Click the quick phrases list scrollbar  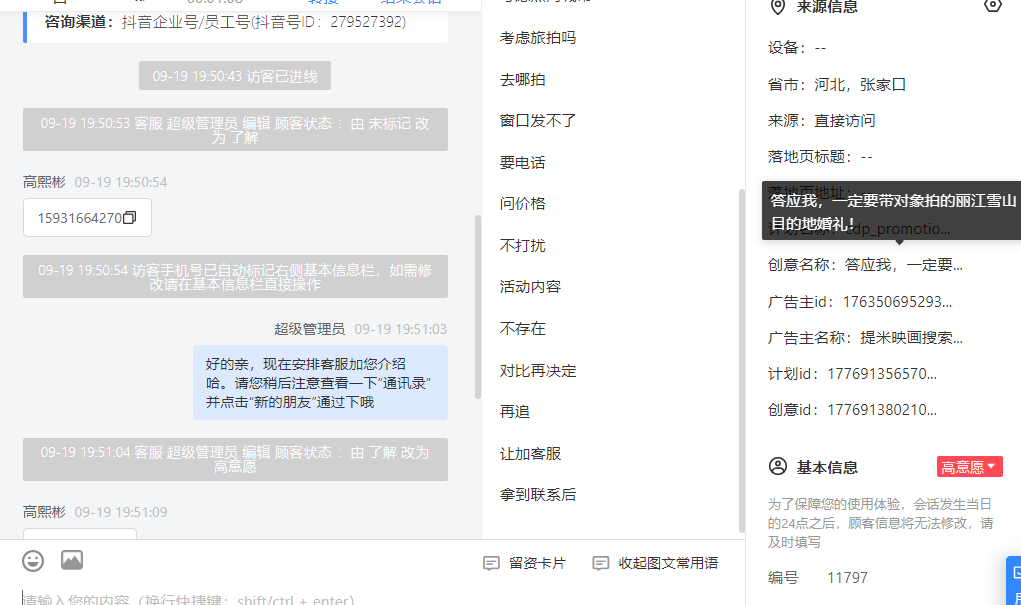click(741, 361)
